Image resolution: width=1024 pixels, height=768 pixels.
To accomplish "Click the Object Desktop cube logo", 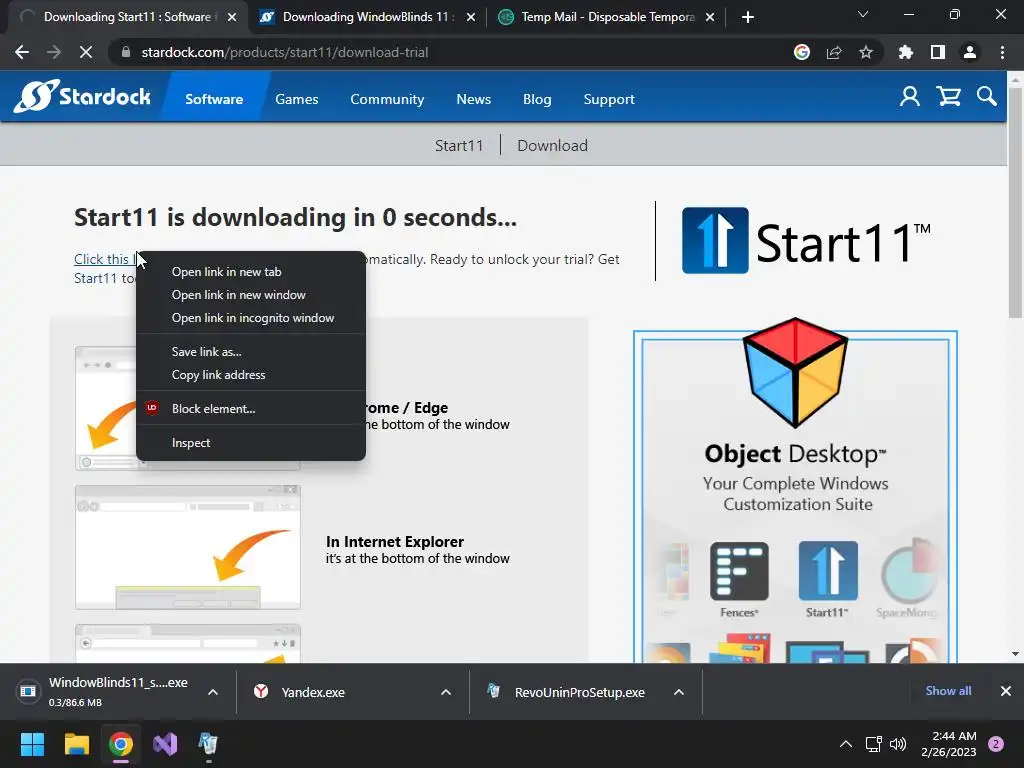I will [795, 372].
